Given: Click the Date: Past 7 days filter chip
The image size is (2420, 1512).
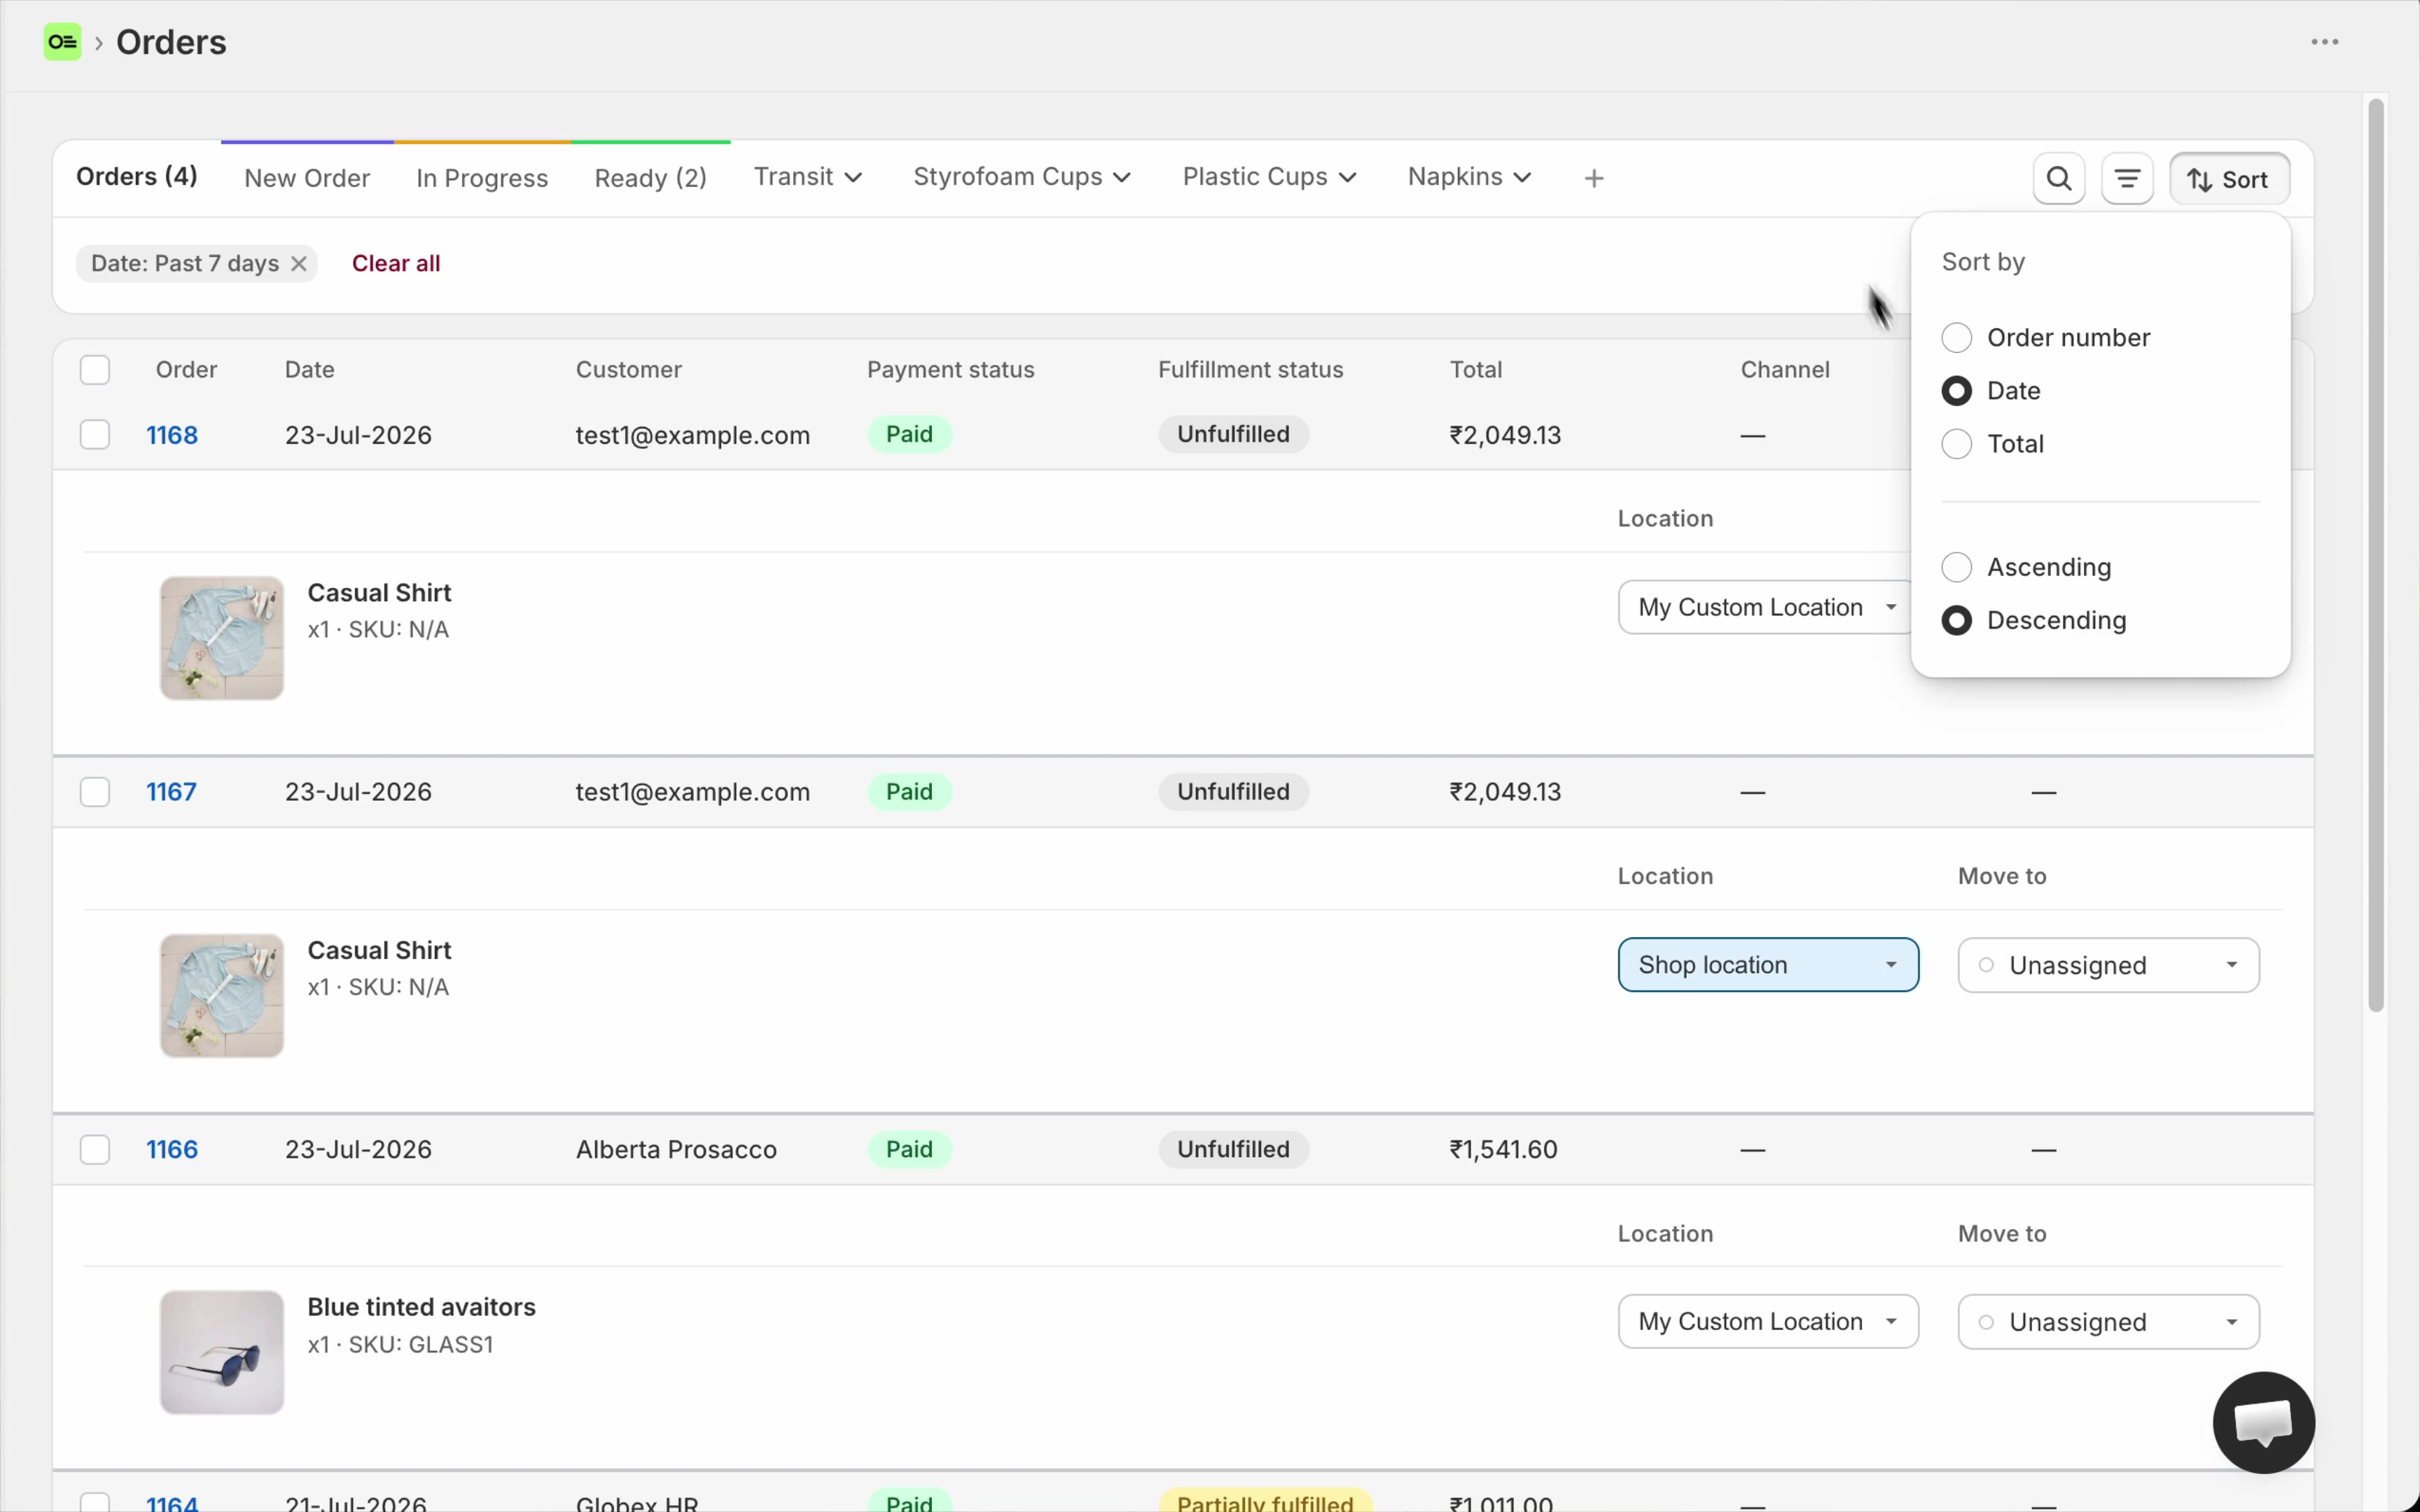Looking at the screenshot, I should [196, 264].
